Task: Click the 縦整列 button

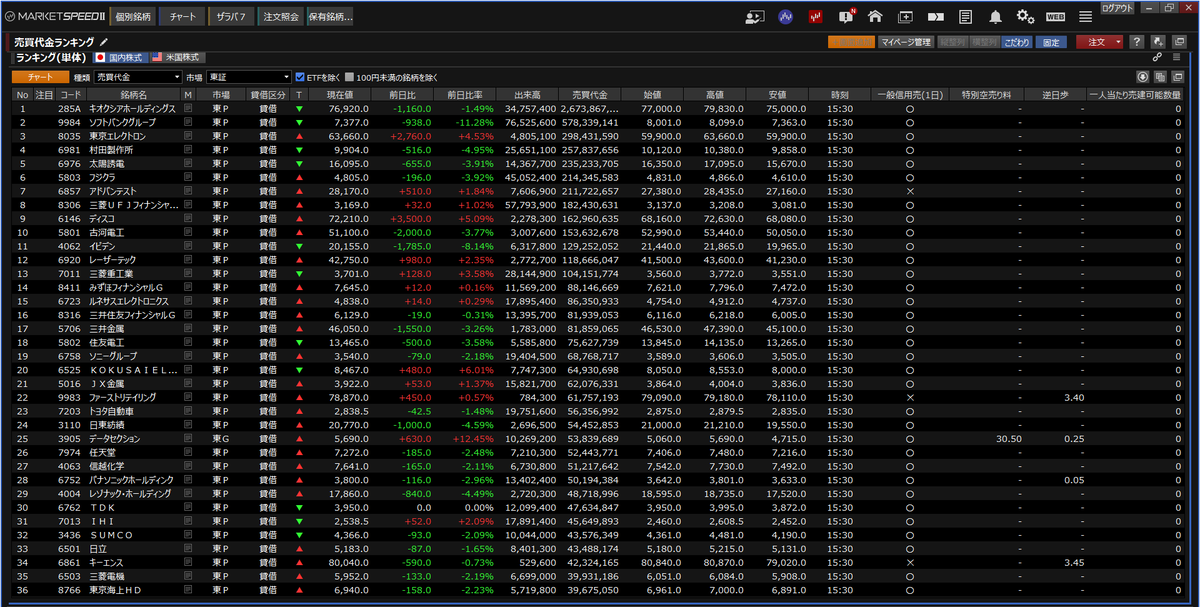Action: 952,42
